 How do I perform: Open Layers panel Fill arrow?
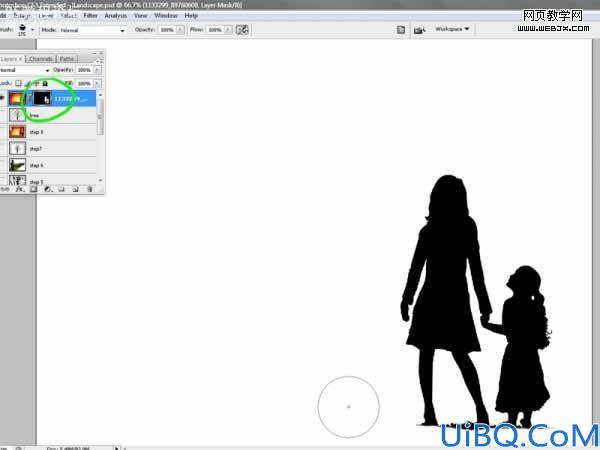pyautogui.click(x=97, y=83)
